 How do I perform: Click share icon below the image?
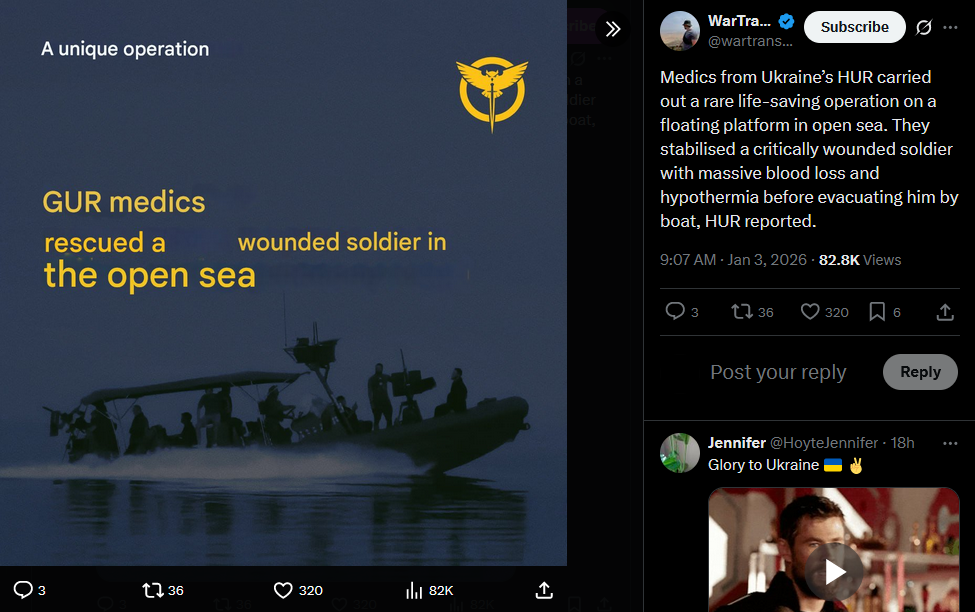click(x=544, y=590)
